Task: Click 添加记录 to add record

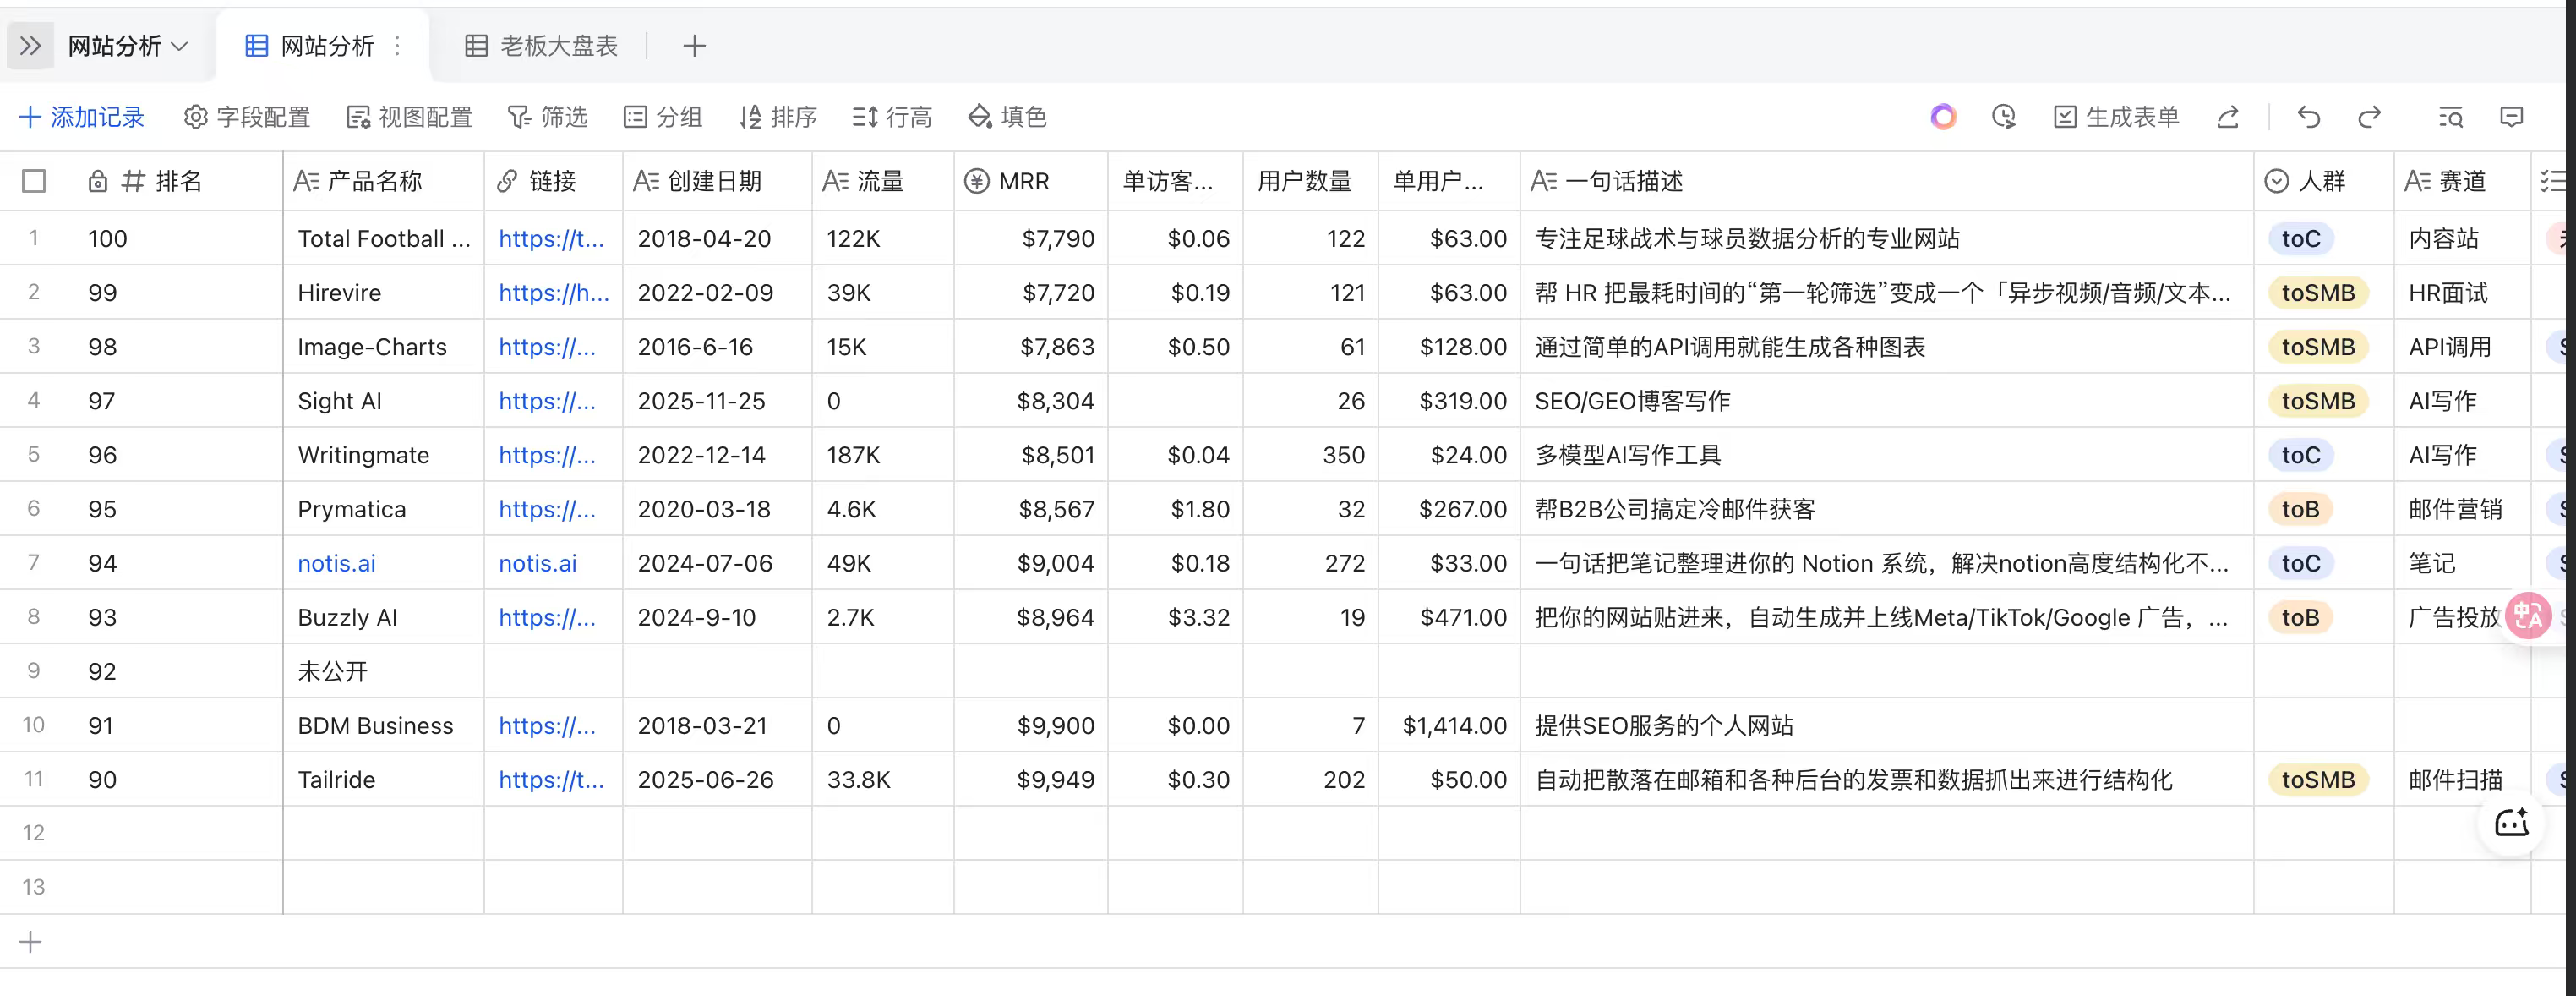Action: pyautogui.click(x=82, y=117)
